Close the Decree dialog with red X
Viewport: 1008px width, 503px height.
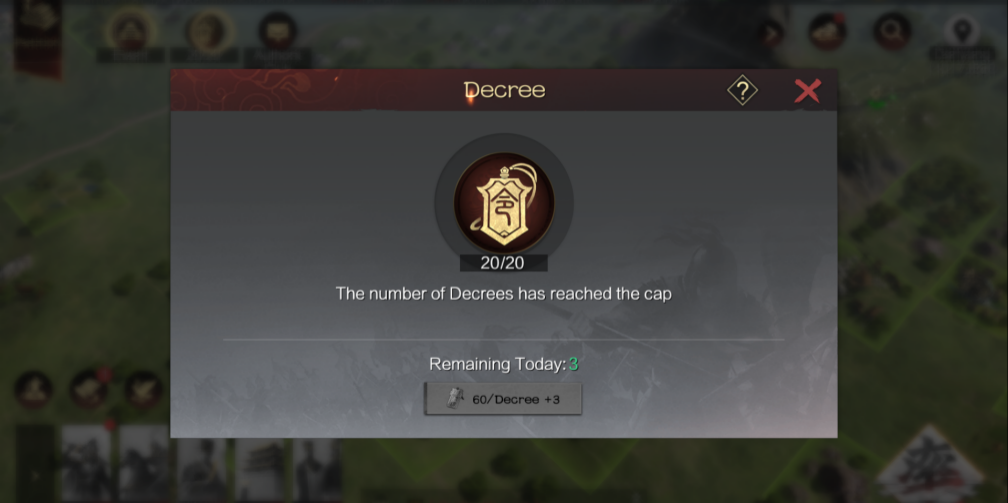(x=807, y=91)
